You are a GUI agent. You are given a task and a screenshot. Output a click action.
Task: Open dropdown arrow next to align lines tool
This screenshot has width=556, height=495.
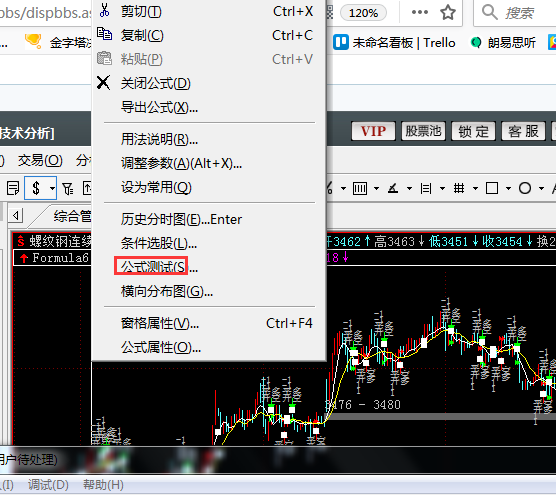pos(442,188)
